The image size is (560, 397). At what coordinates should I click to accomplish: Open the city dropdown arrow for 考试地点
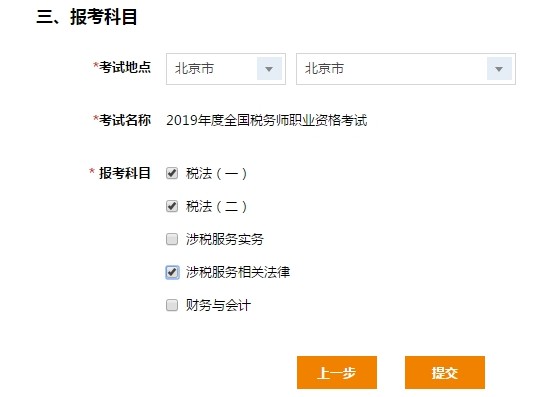499,69
